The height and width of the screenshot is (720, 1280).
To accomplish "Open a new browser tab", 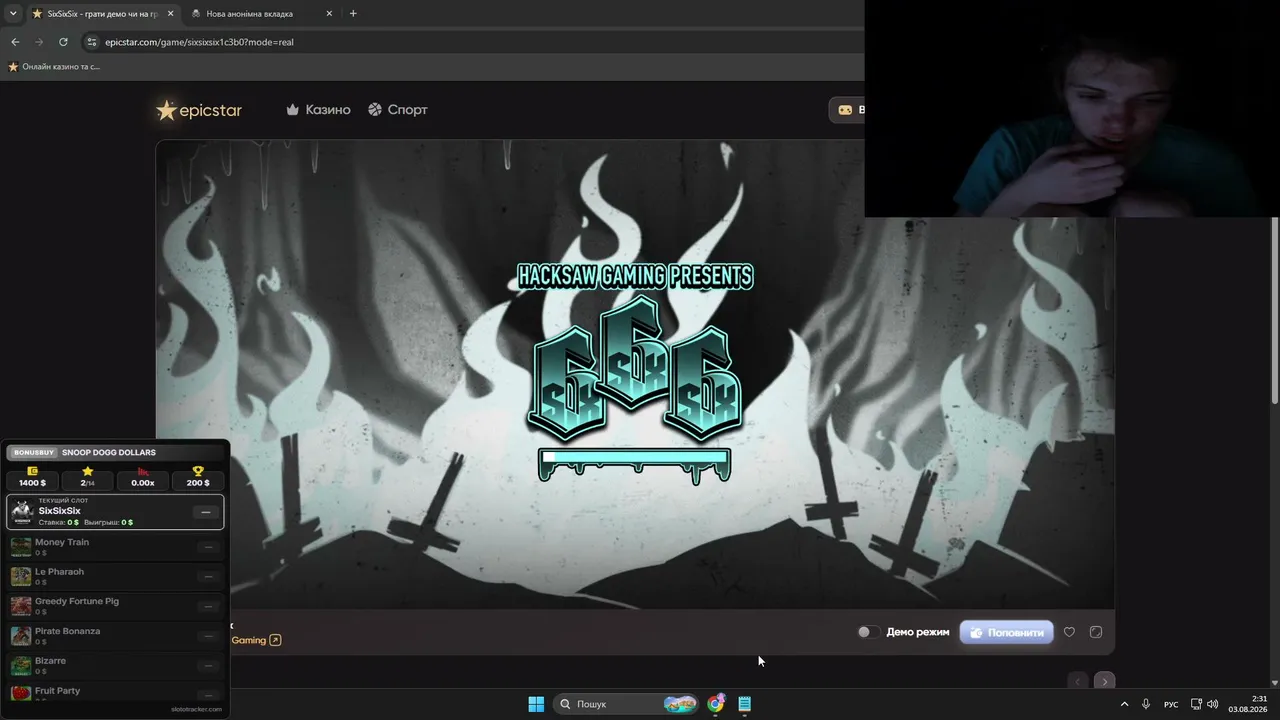I will [x=353, y=14].
